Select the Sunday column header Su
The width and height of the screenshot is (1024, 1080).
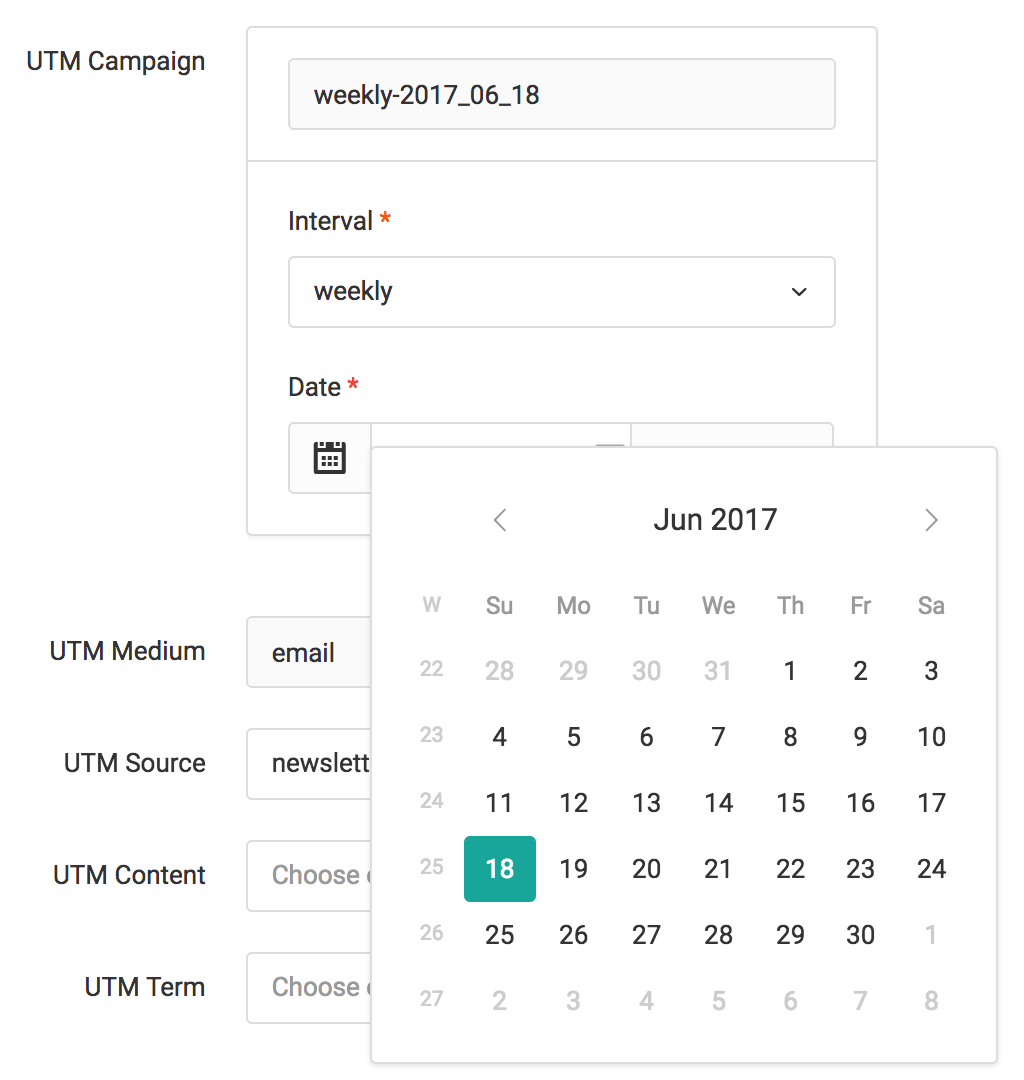click(499, 605)
